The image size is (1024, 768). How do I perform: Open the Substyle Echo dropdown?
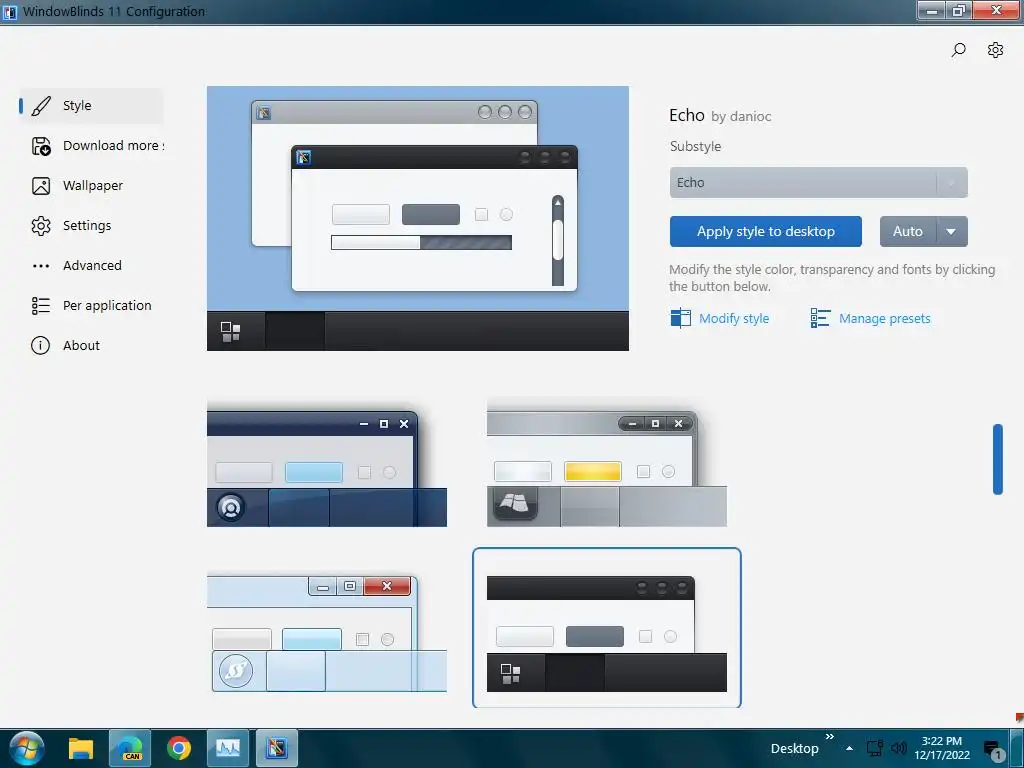(818, 183)
